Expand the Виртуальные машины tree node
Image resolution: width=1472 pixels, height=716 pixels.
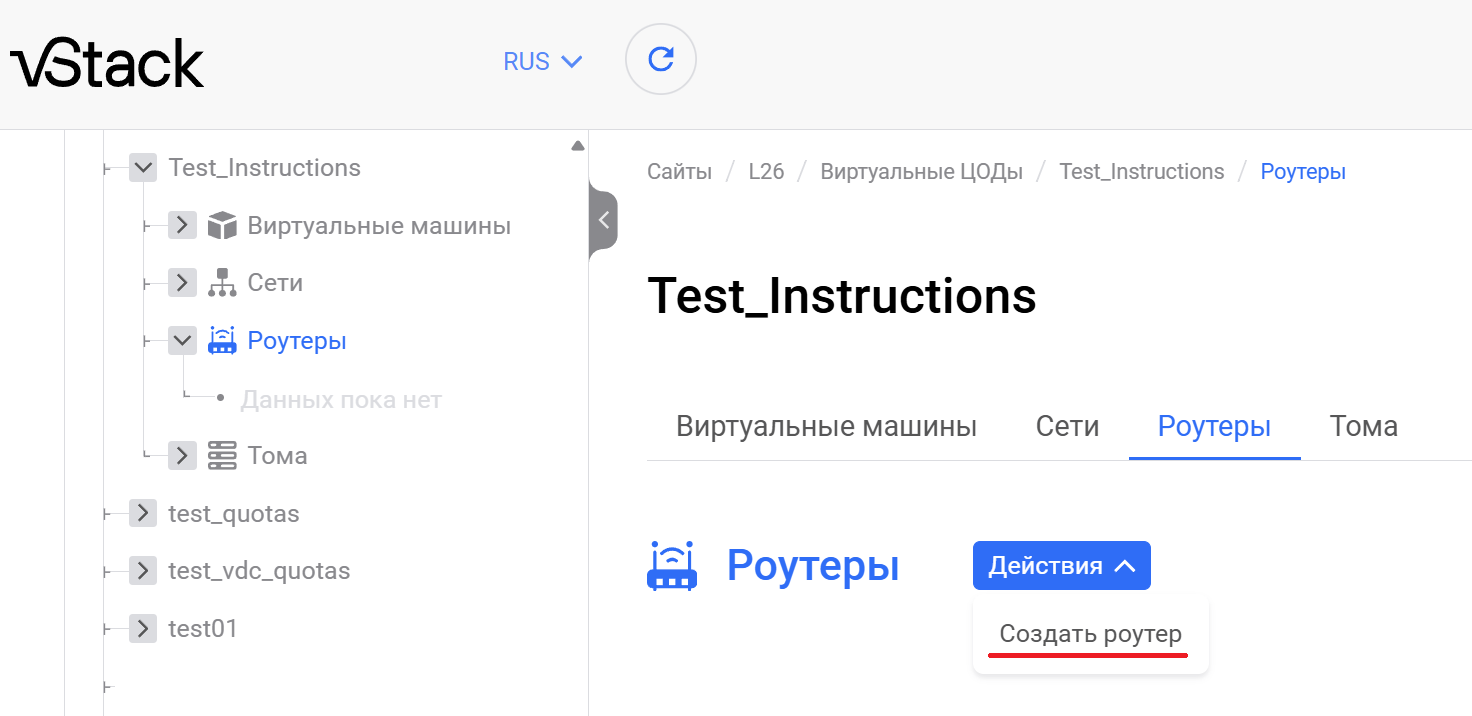point(181,226)
